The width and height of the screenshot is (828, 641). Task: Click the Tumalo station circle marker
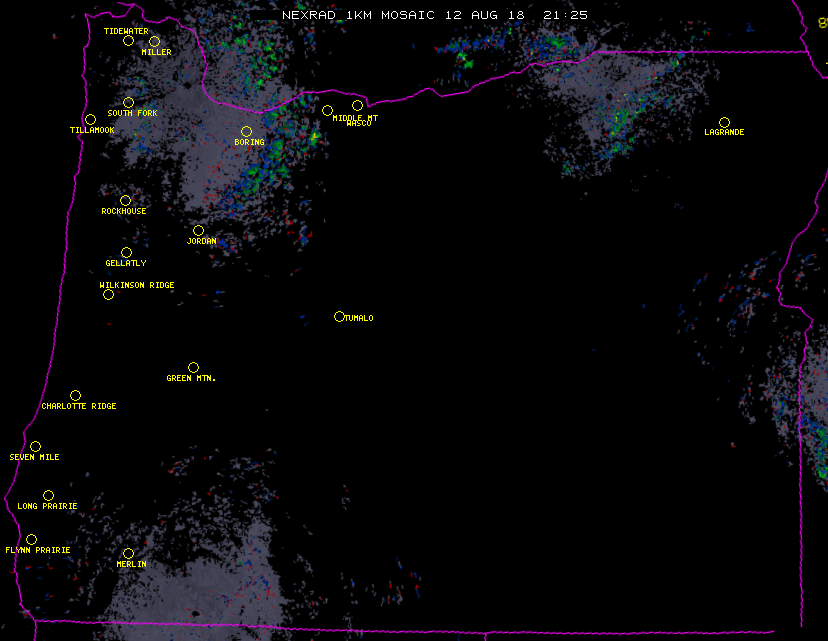pyautogui.click(x=339, y=317)
